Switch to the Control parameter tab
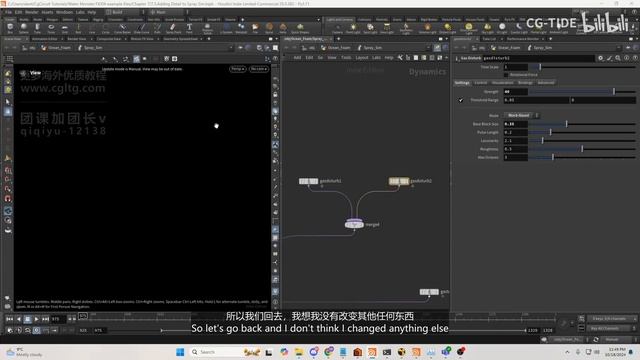This screenshot has height=360, width=640. [x=481, y=83]
